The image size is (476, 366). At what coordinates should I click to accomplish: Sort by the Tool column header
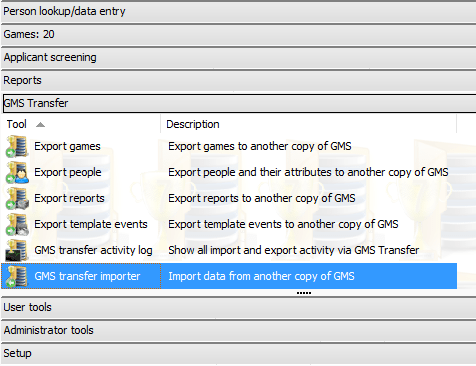point(81,124)
